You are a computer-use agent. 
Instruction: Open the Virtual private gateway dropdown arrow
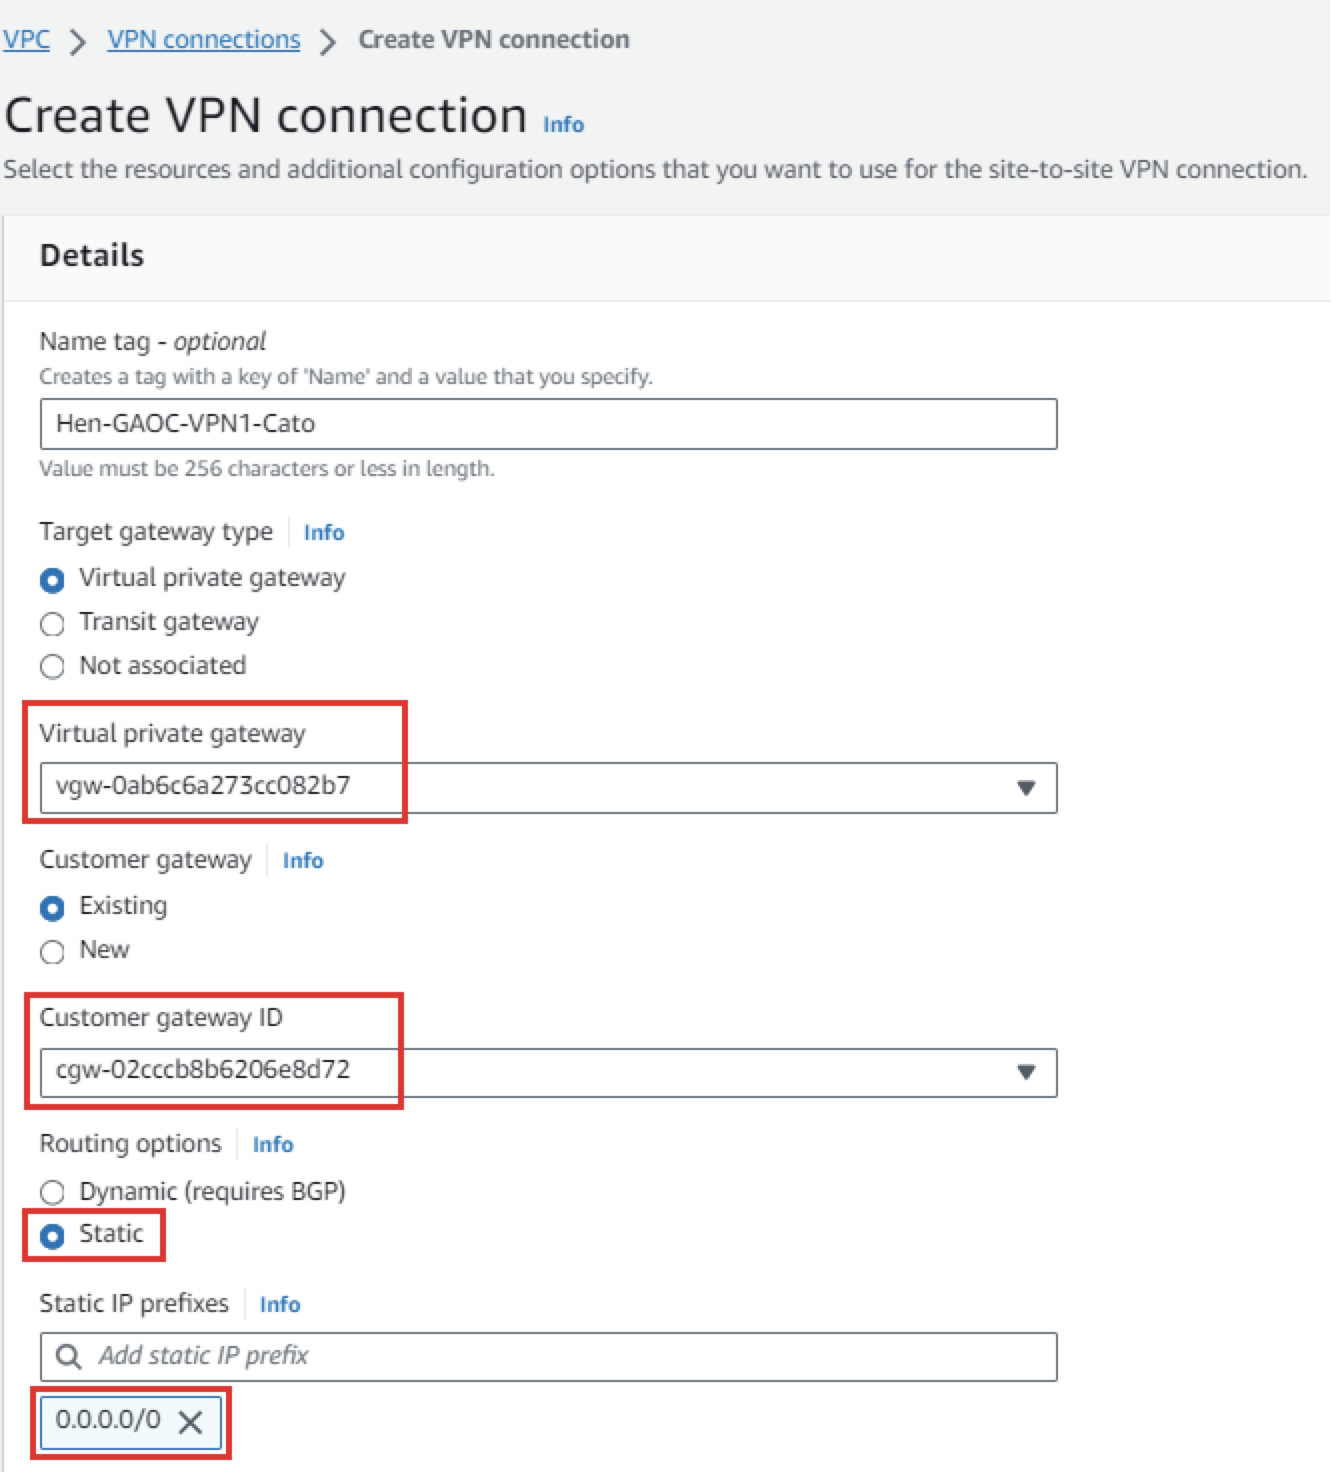[x=1025, y=788]
